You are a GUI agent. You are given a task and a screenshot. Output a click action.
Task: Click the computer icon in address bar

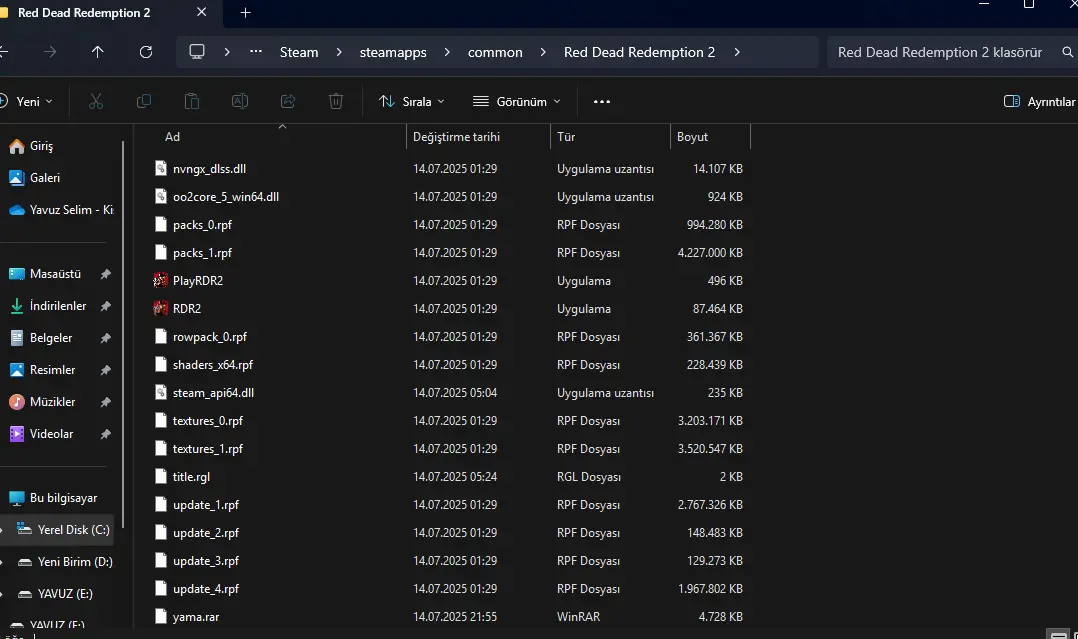coord(197,52)
